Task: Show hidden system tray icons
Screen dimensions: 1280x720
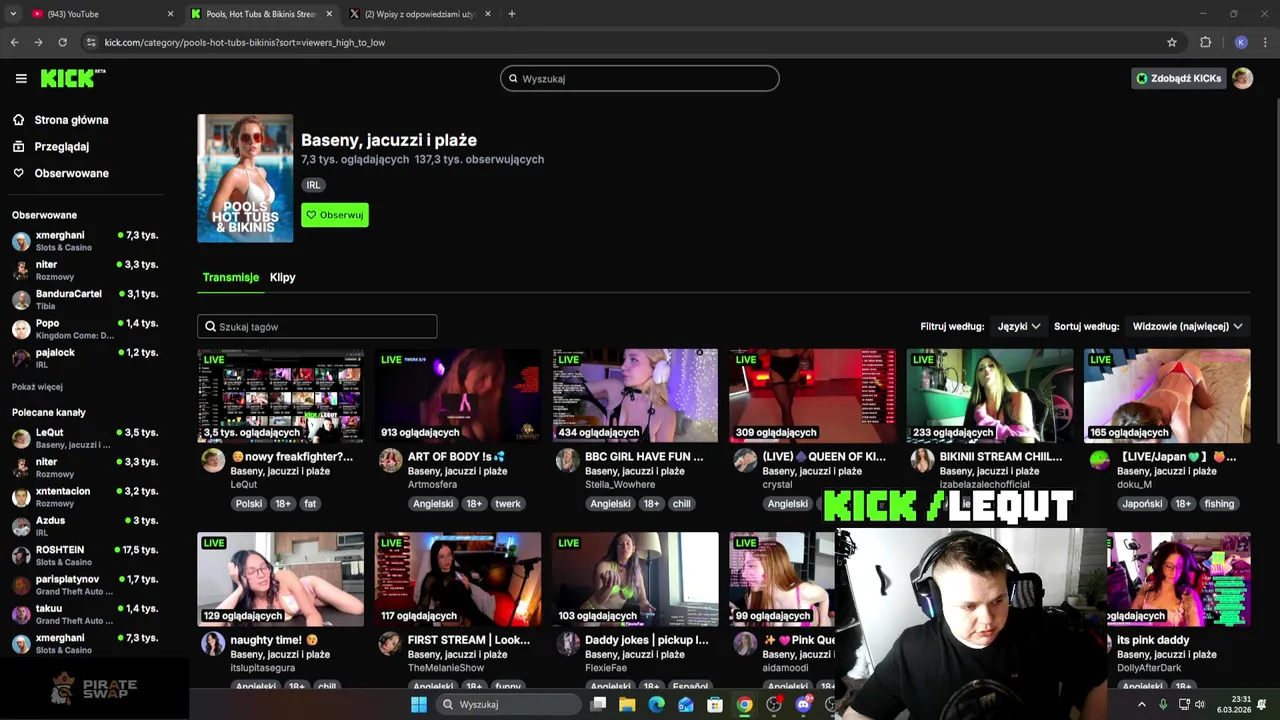Action: tap(1141, 704)
